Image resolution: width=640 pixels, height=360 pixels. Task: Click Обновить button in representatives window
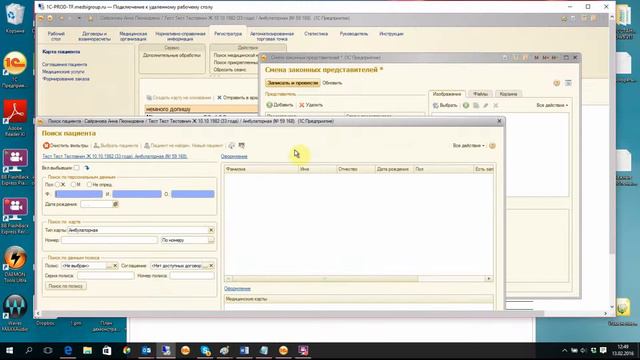(x=332, y=83)
